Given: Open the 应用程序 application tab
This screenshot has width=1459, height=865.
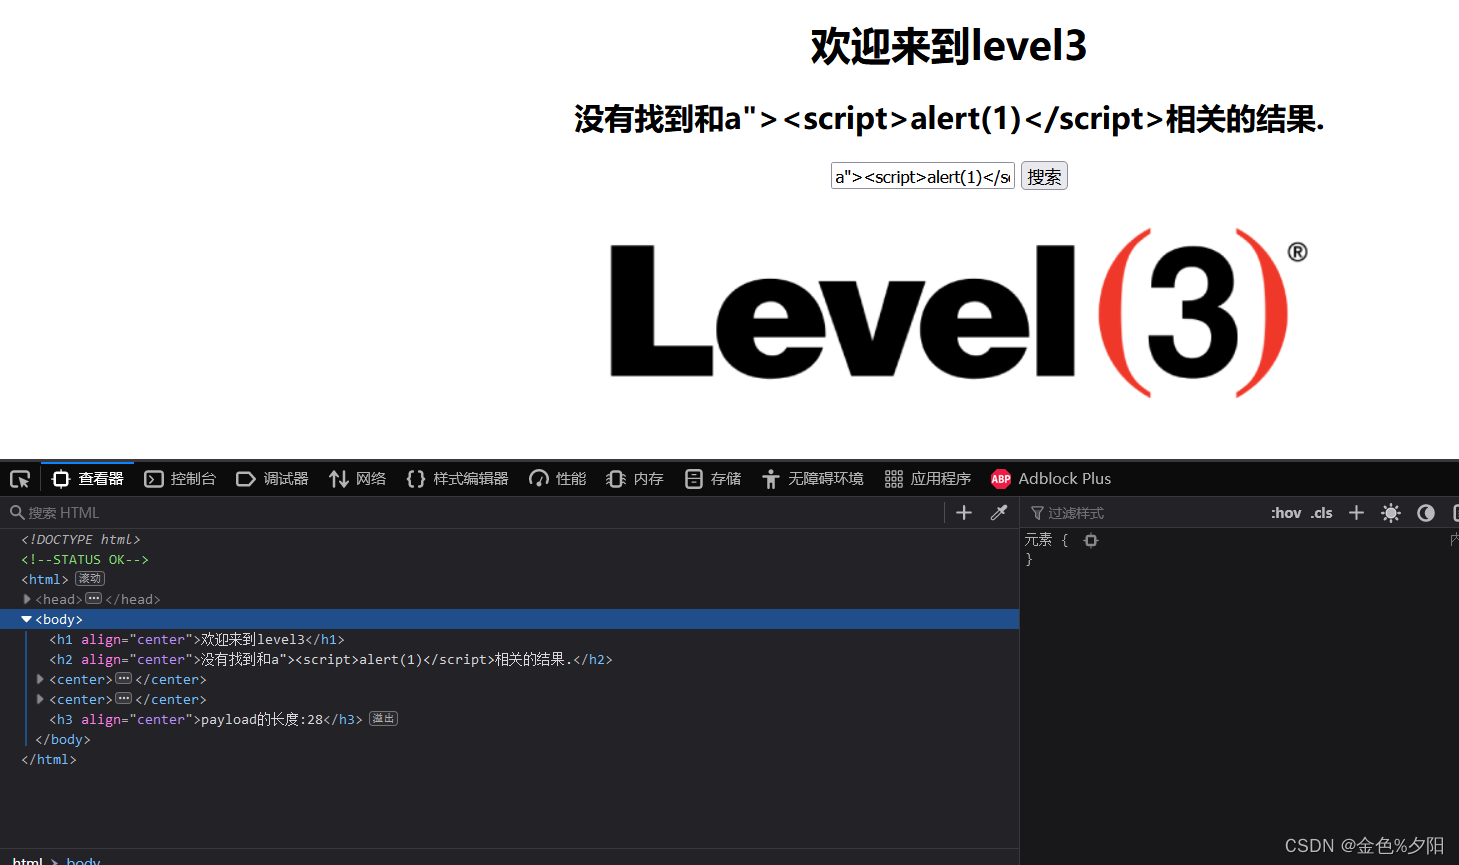Looking at the screenshot, I should [928, 479].
